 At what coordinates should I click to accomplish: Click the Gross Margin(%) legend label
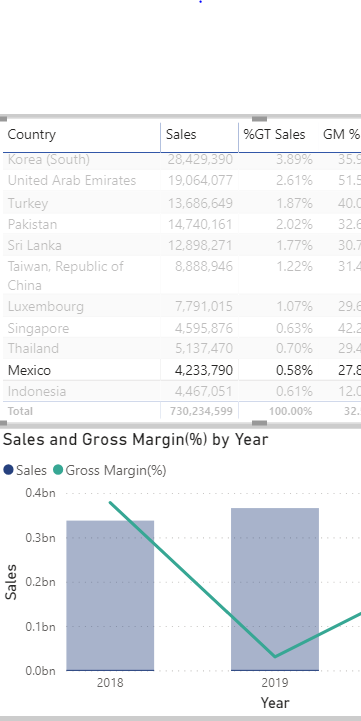(116, 470)
